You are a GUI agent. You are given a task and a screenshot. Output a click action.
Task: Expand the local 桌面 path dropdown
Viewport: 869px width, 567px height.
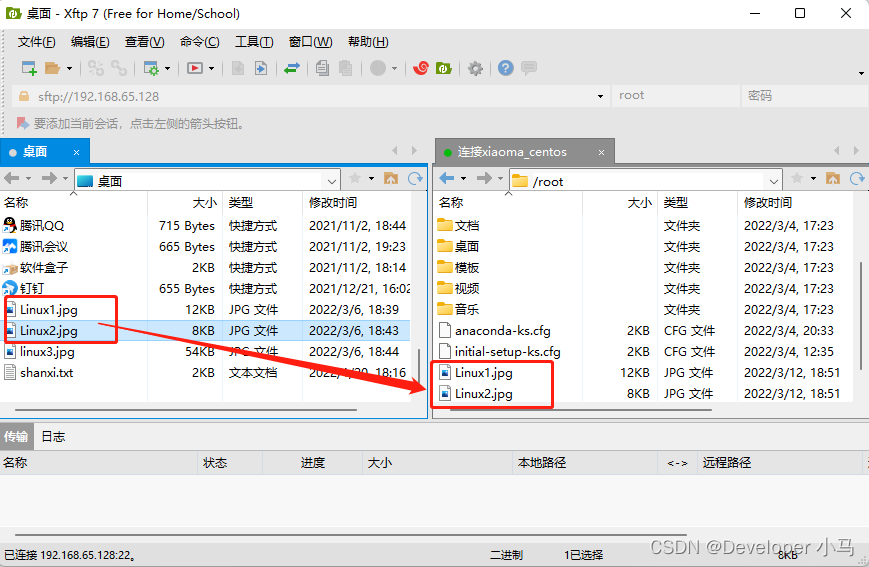pos(331,181)
